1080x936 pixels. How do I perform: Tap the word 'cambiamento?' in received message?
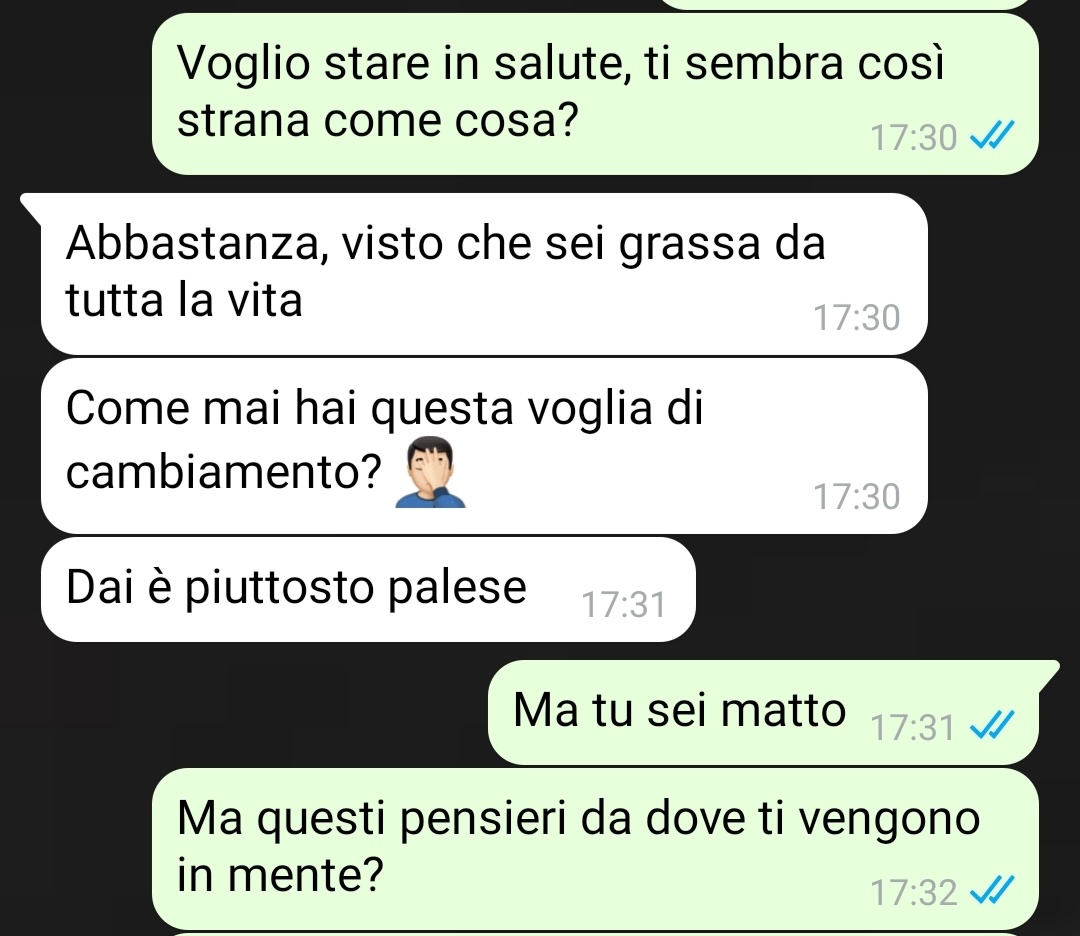[224, 472]
